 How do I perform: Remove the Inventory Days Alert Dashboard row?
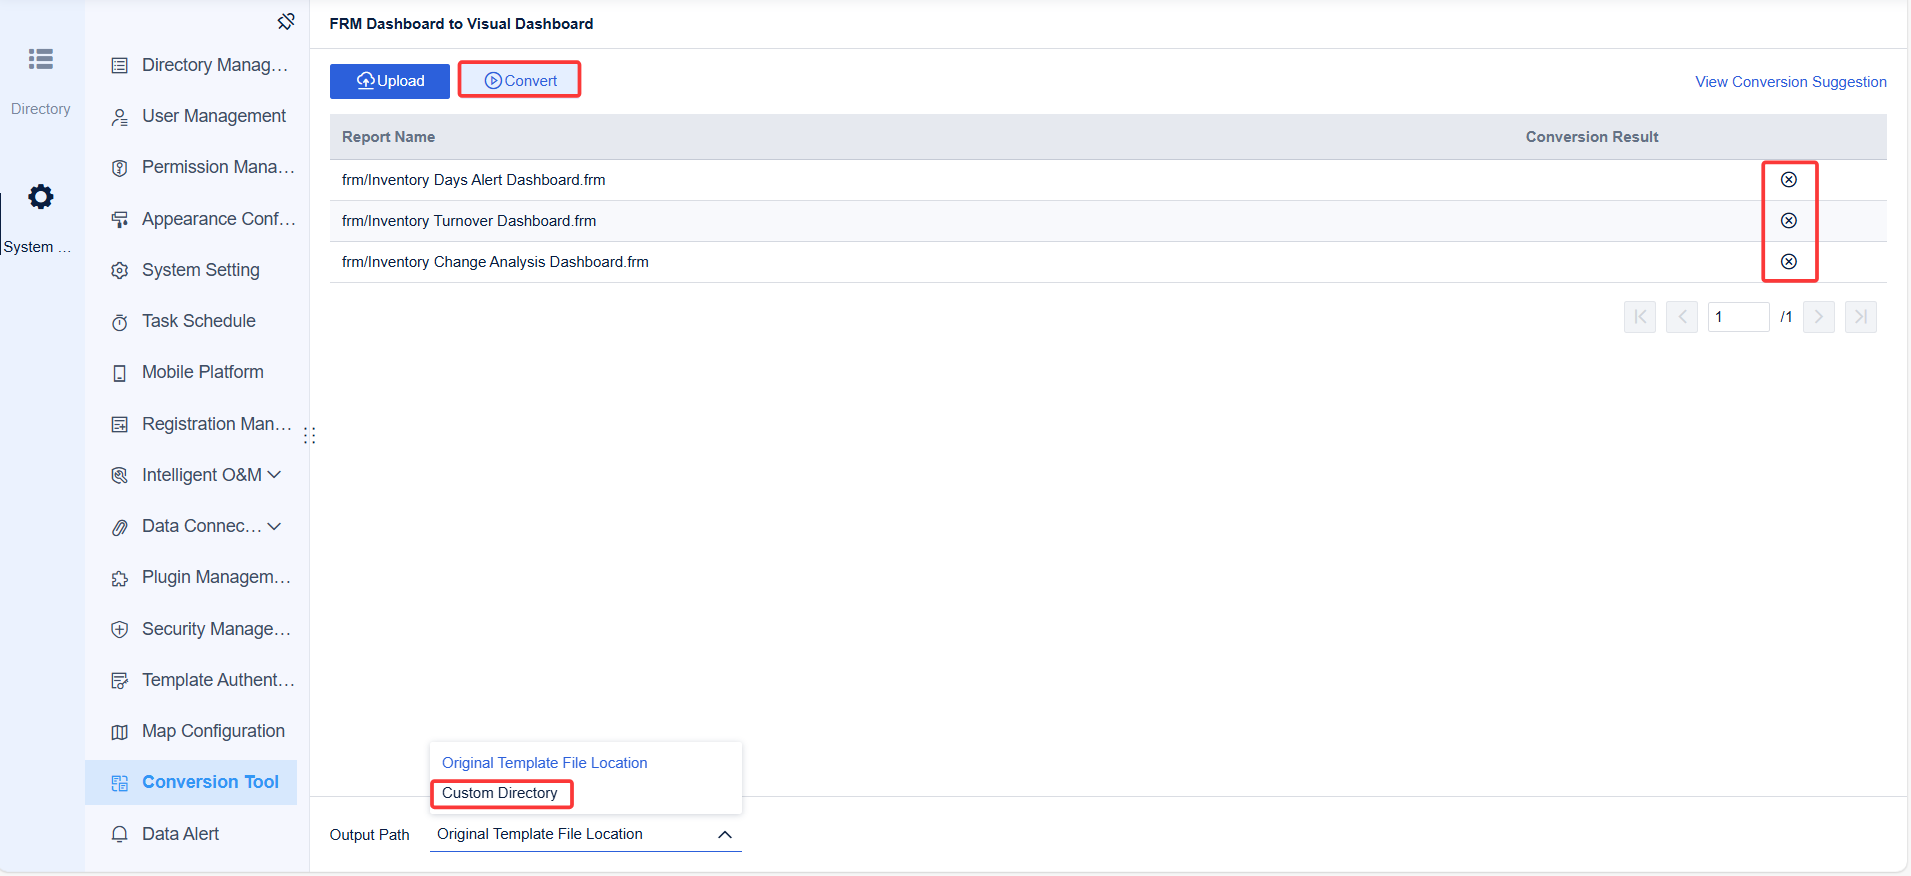point(1789,180)
